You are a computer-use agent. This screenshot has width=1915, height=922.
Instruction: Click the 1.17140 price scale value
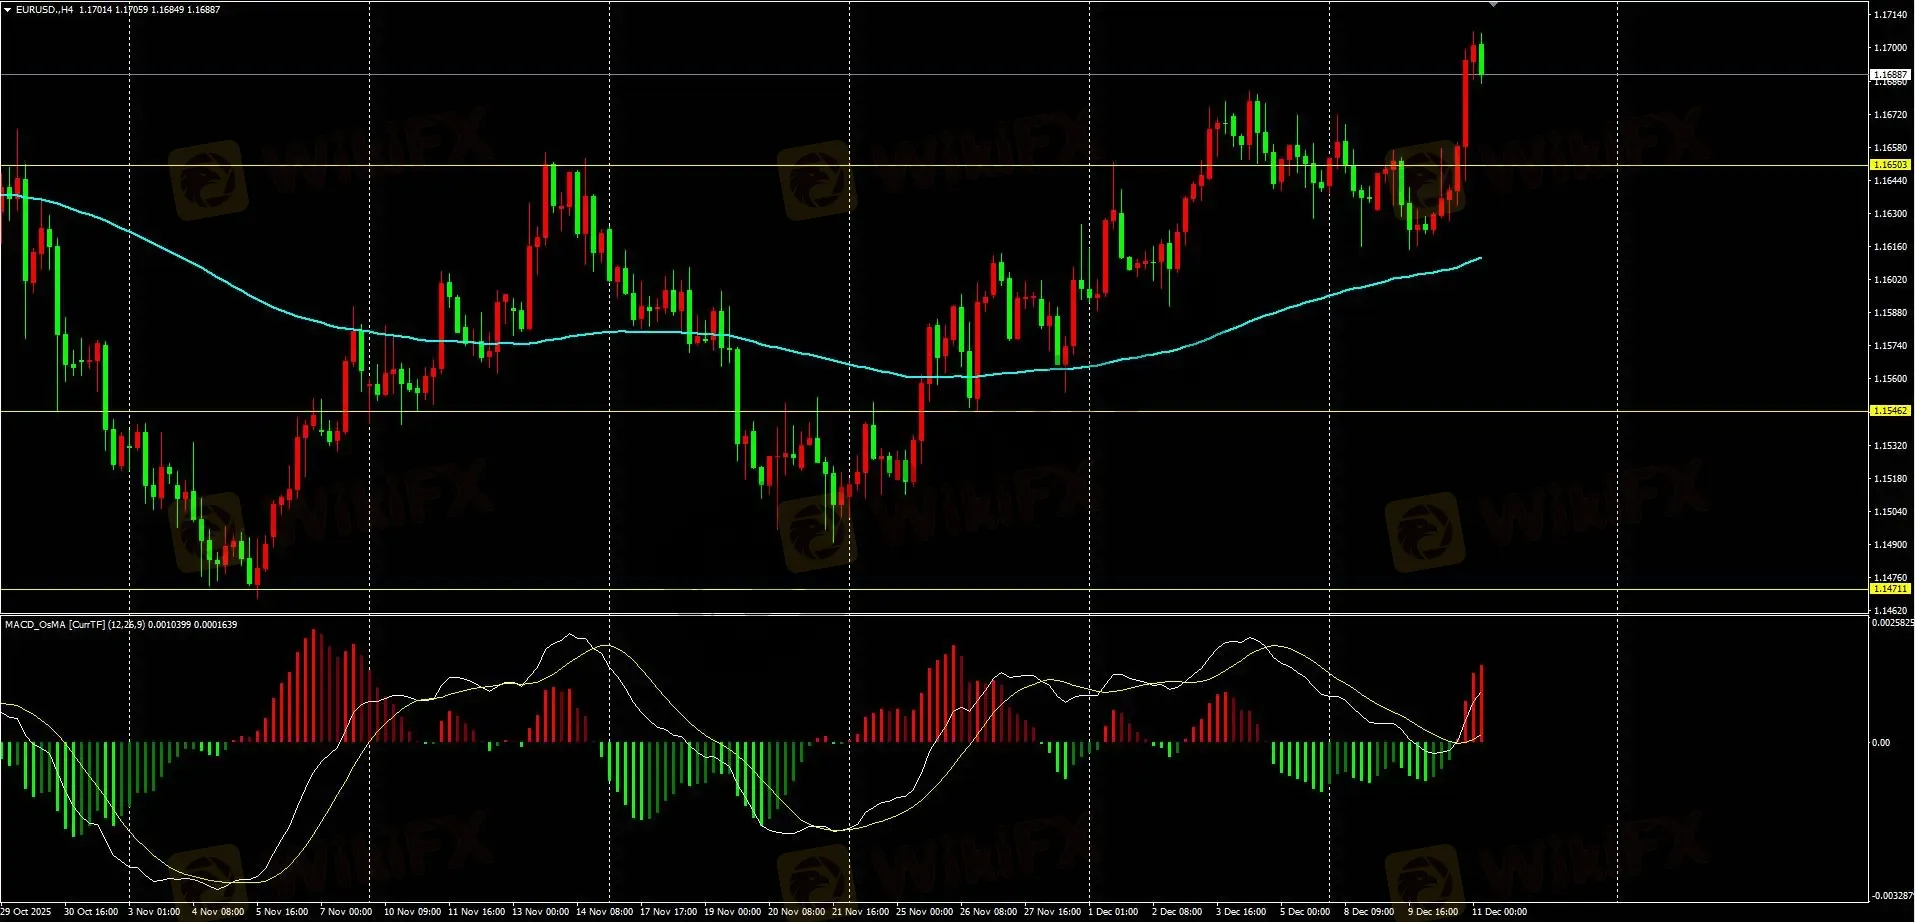(x=1890, y=15)
